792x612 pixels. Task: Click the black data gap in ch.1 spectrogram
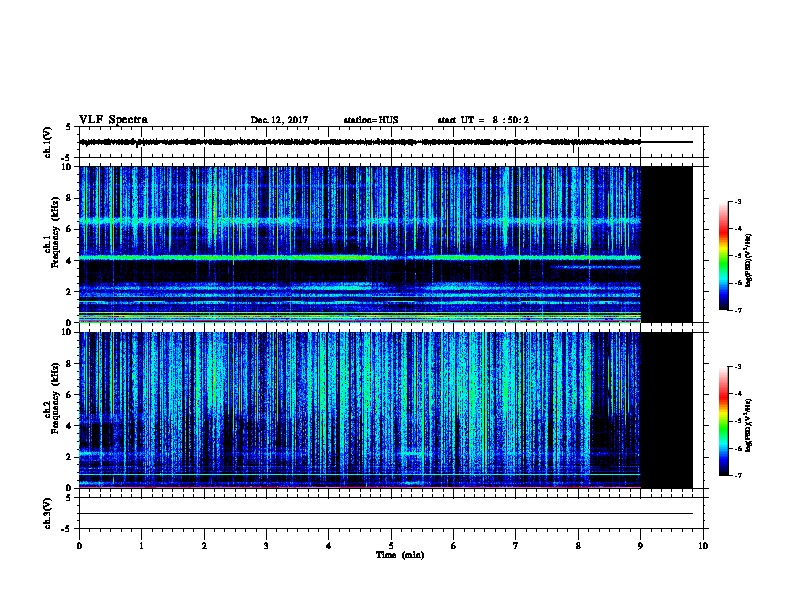click(666, 244)
